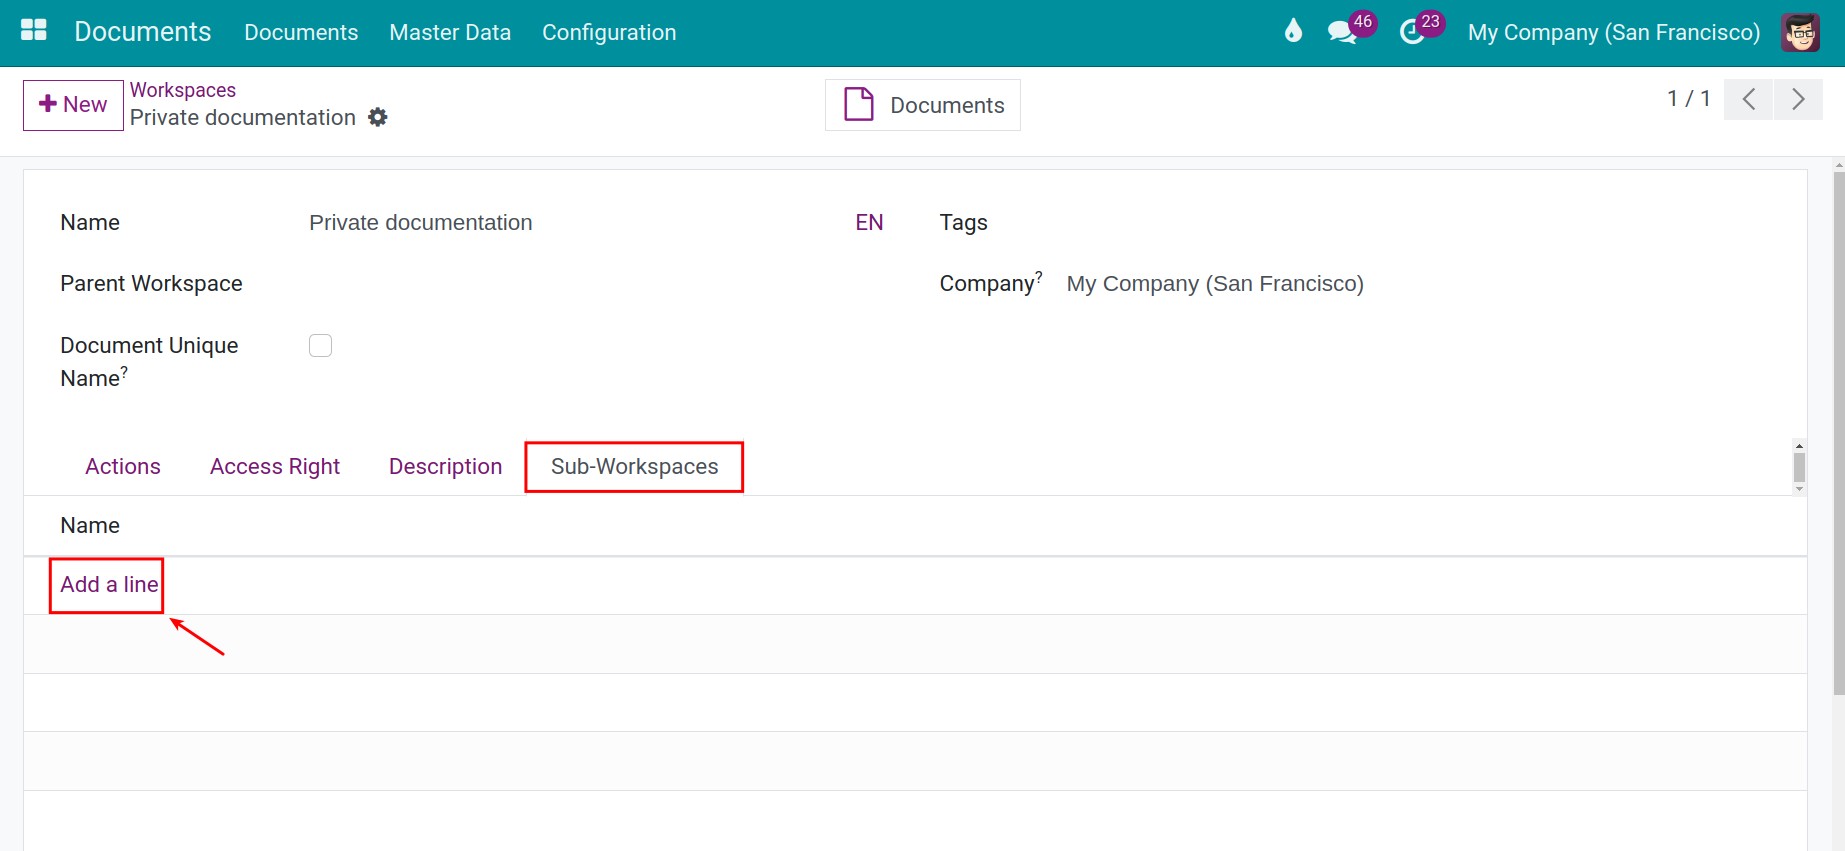
Task: Click the Documents smart button
Action: click(x=923, y=105)
